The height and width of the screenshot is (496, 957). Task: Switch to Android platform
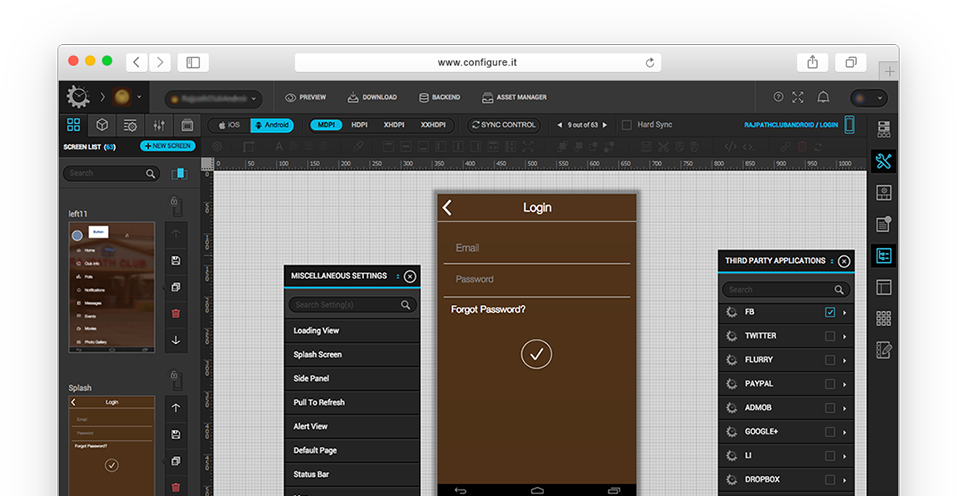pos(272,125)
